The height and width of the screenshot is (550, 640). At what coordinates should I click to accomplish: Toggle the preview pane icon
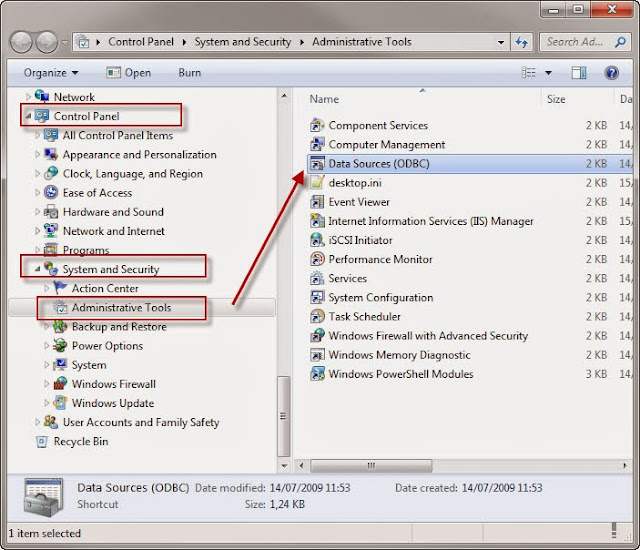click(x=578, y=73)
